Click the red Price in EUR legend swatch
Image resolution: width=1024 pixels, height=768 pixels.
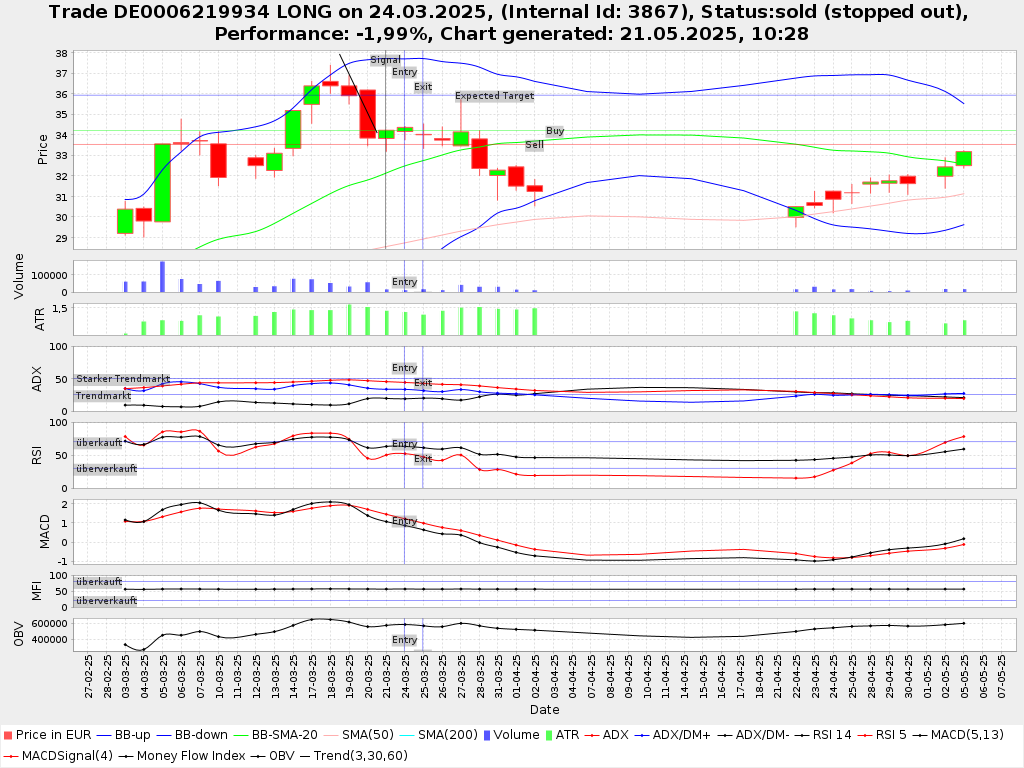coord(7,736)
